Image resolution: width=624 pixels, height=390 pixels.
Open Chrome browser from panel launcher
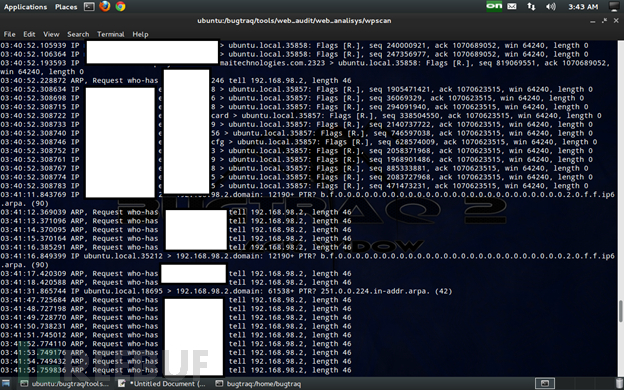pos(120,6)
